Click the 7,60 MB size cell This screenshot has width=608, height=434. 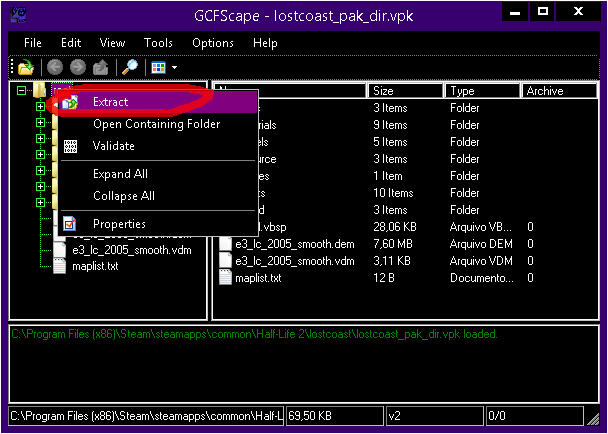393,244
